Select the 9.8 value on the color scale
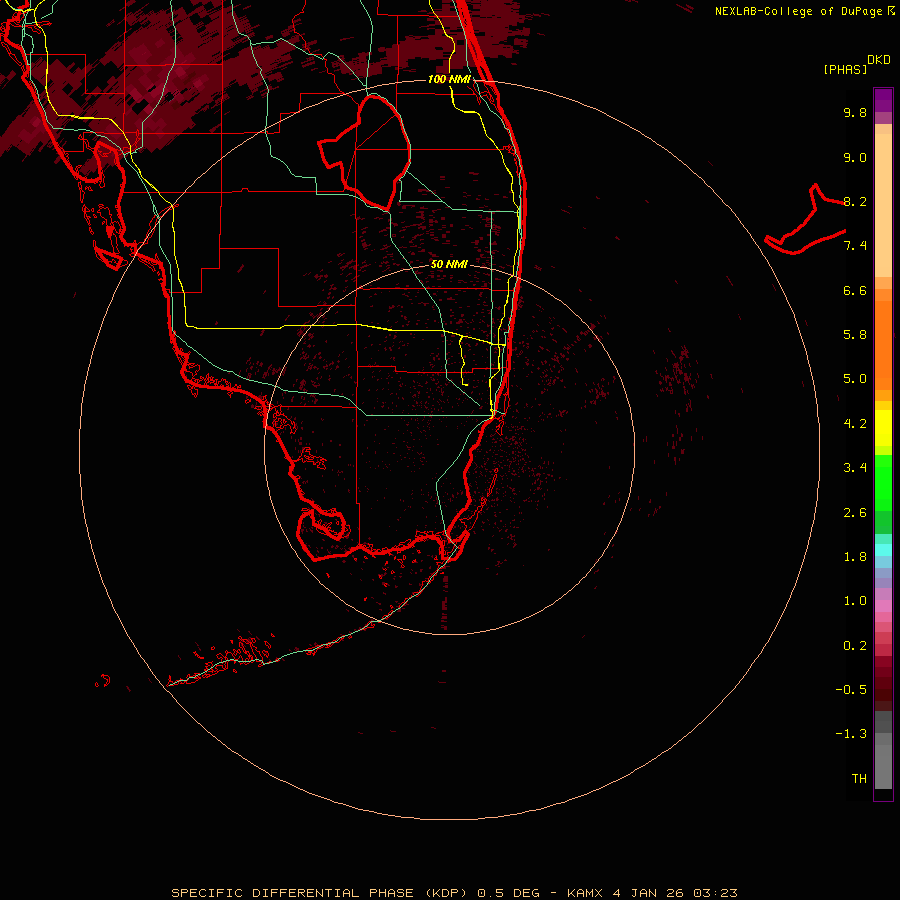Viewport: 900px width, 900px height. point(855,112)
